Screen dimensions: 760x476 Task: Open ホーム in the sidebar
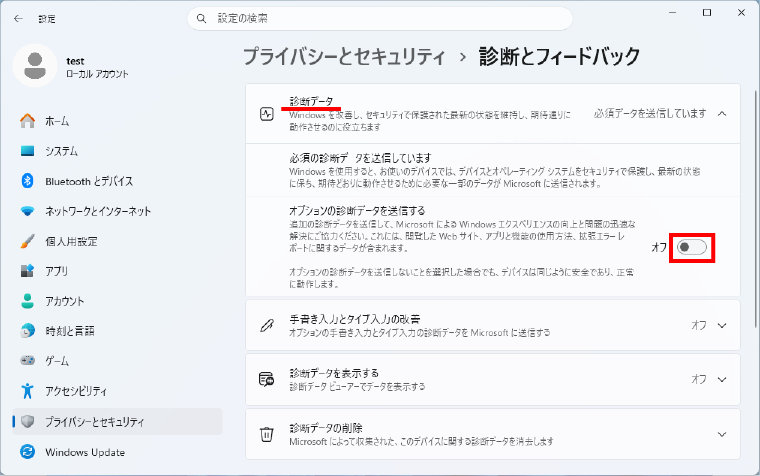tap(117, 121)
